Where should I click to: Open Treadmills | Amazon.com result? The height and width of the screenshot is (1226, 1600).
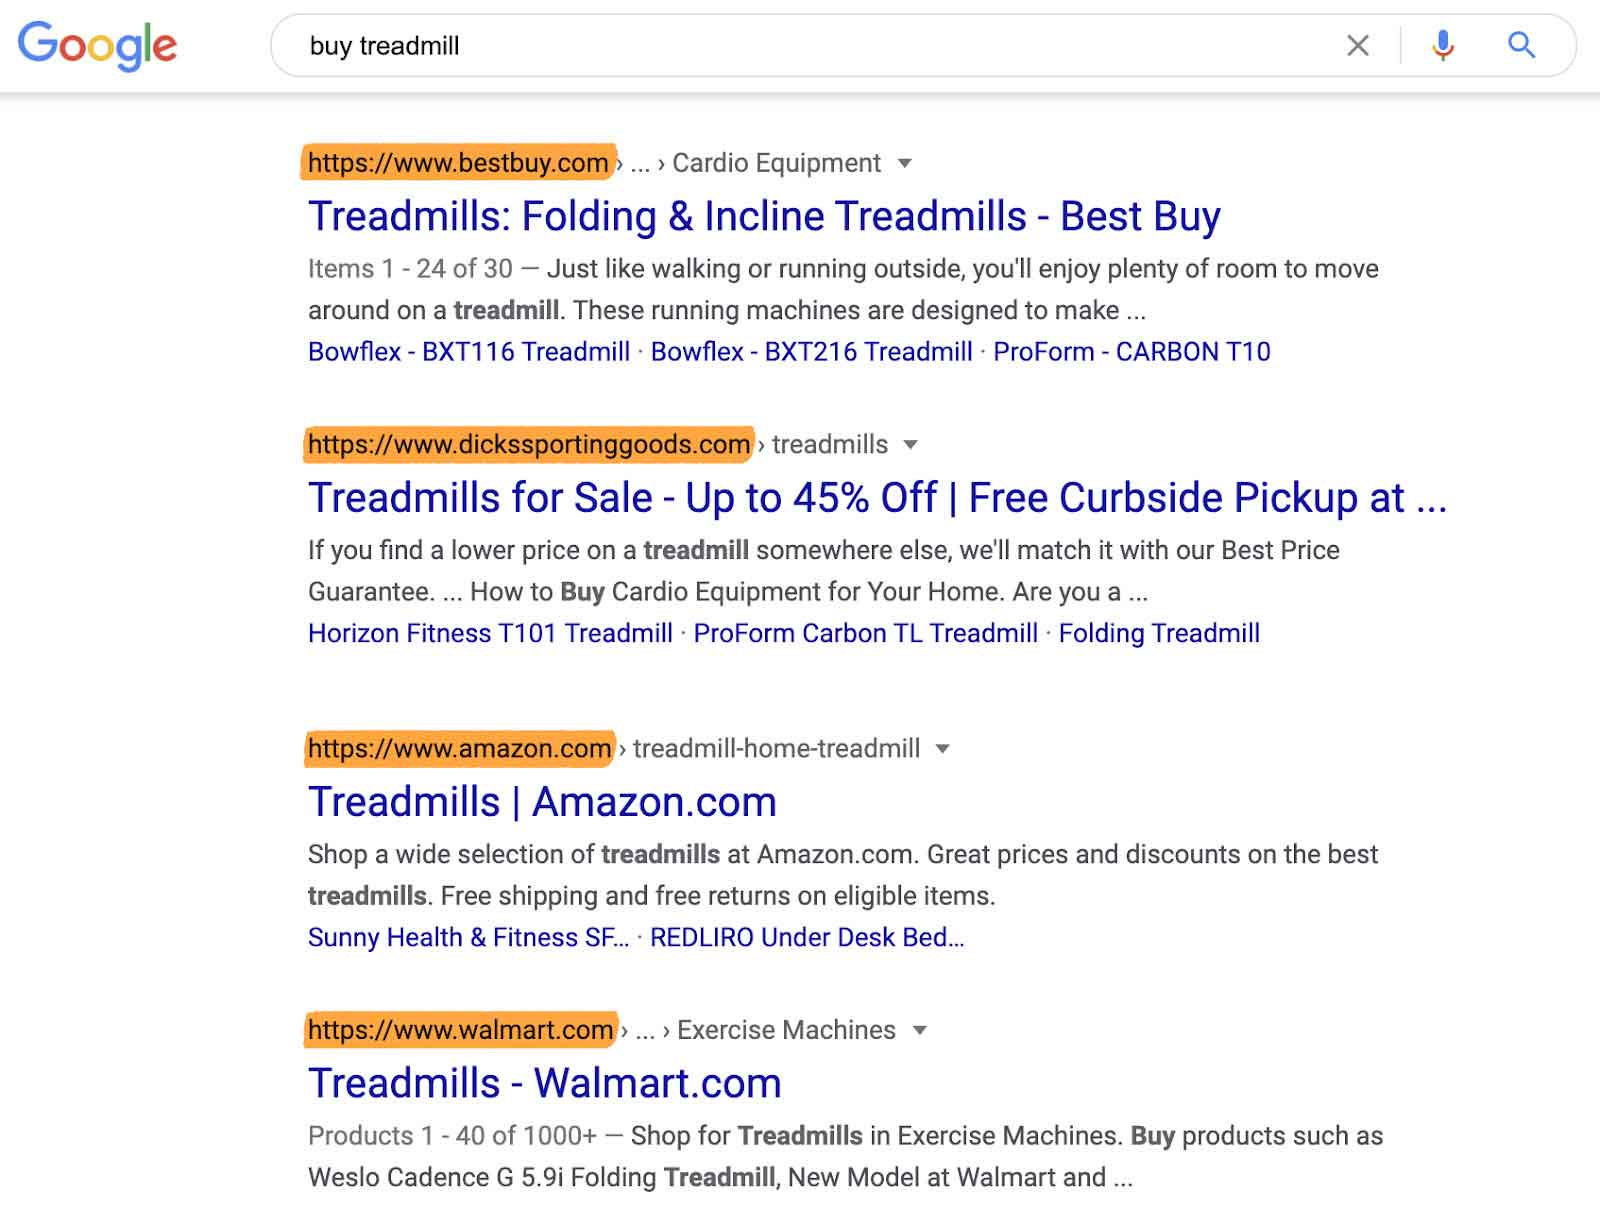542,802
